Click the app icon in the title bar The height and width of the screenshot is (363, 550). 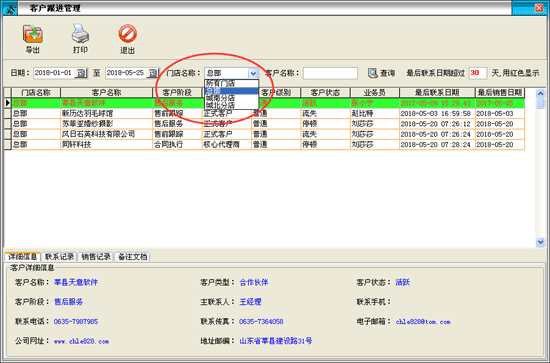click(x=9, y=8)
